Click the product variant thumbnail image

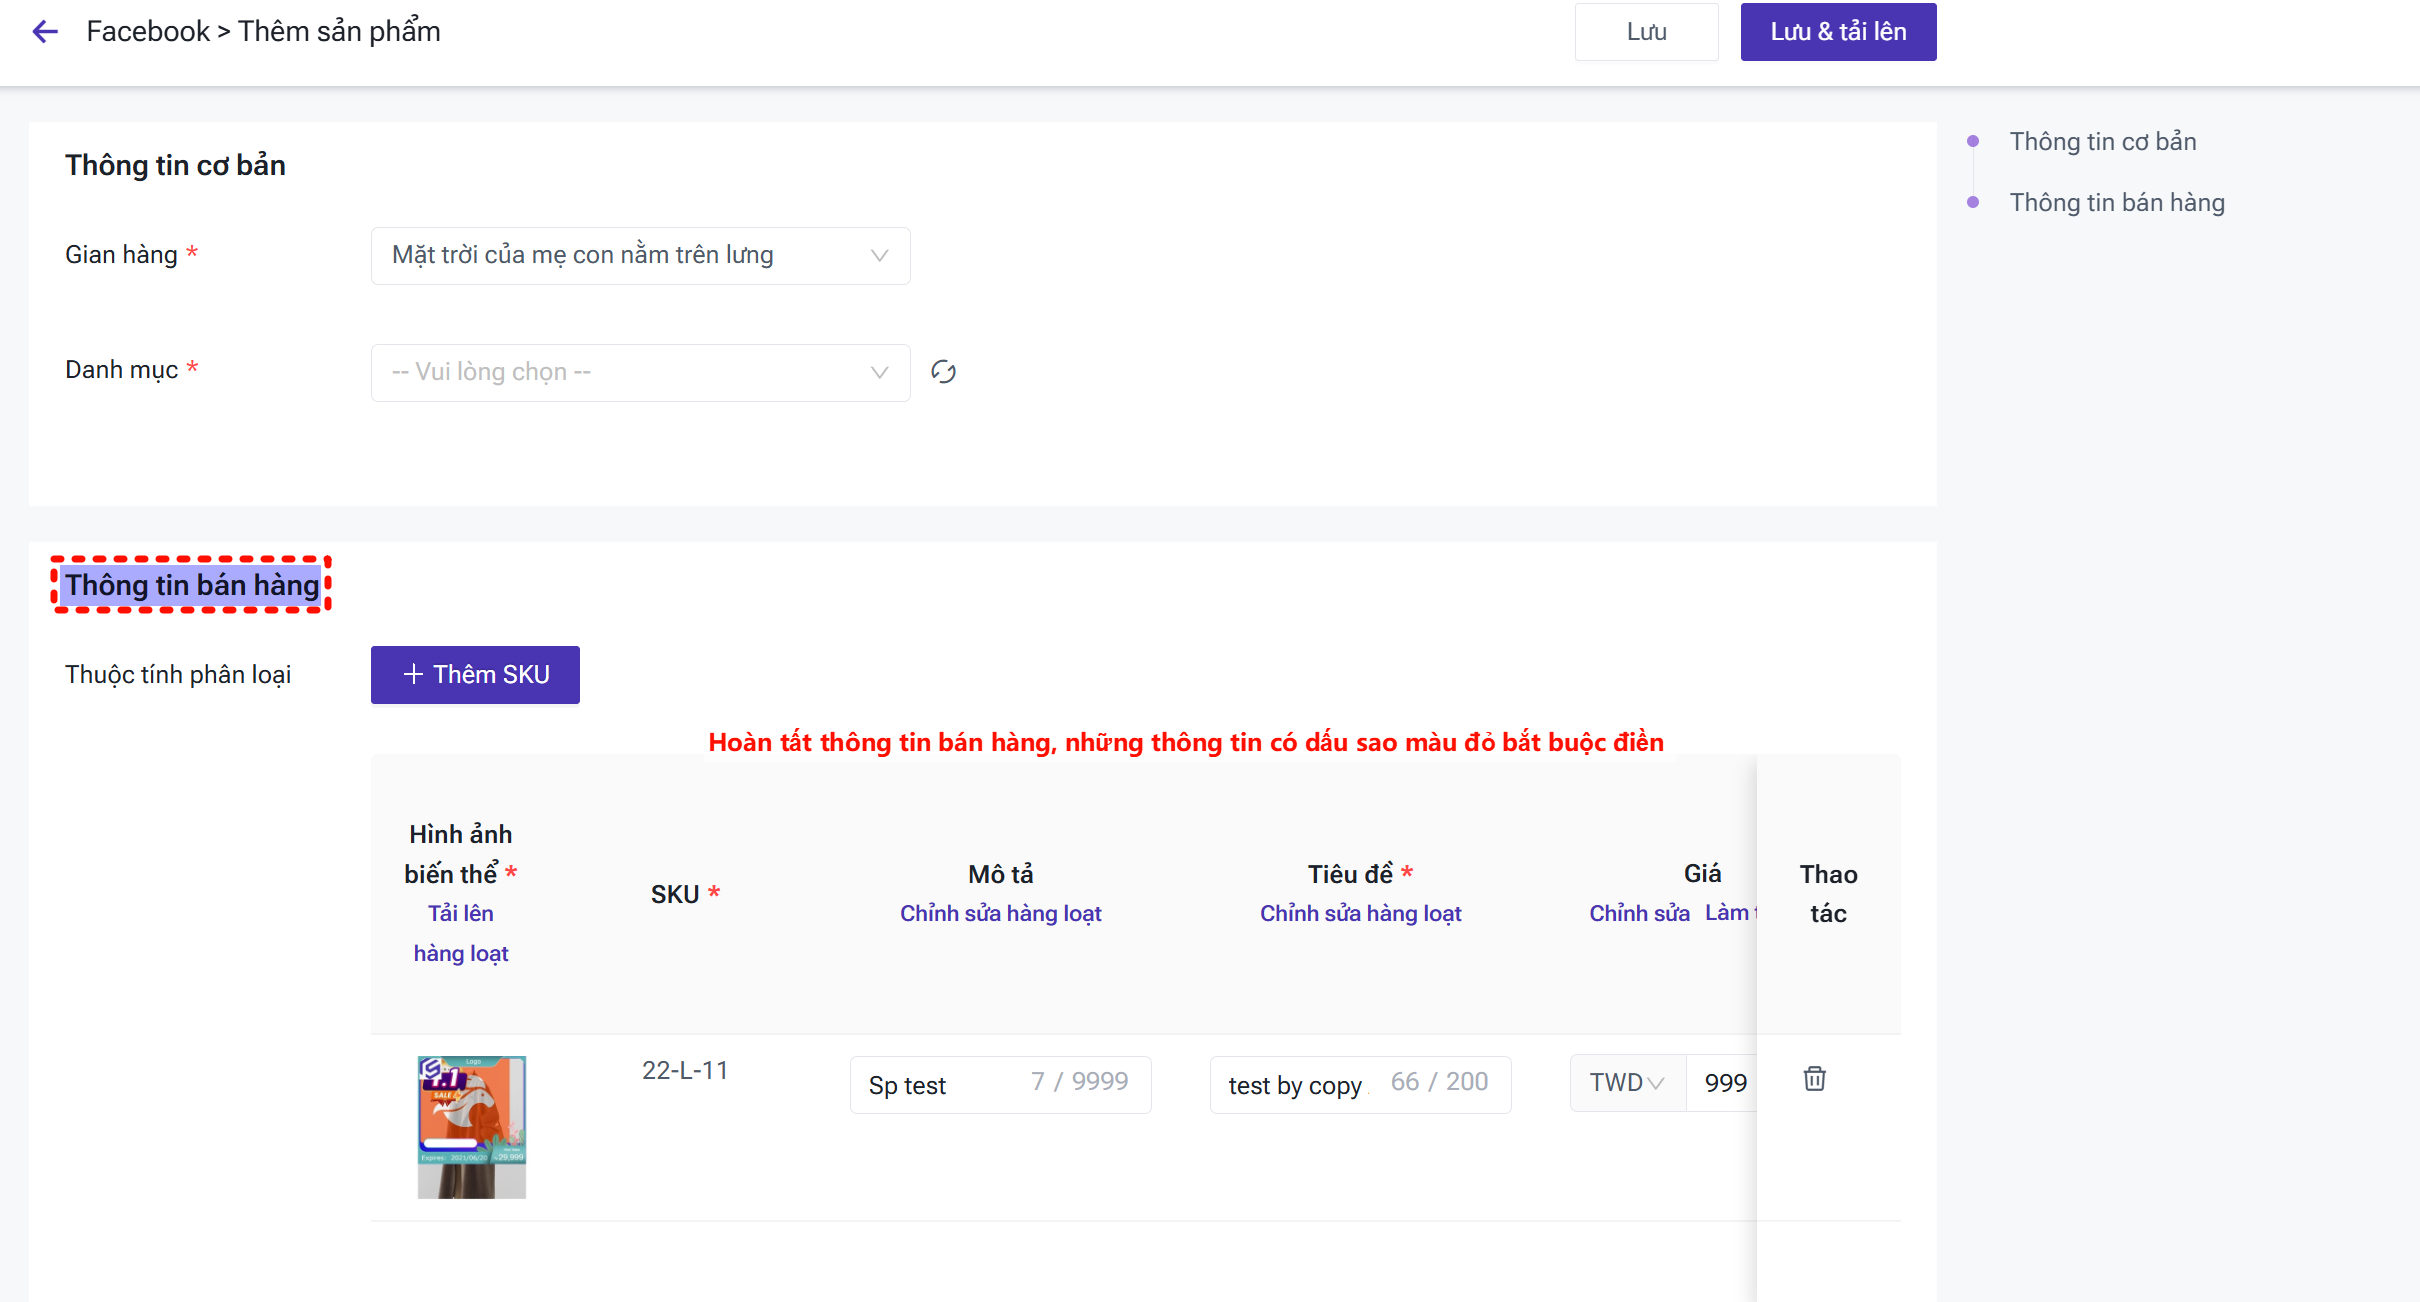(472, 1127)
